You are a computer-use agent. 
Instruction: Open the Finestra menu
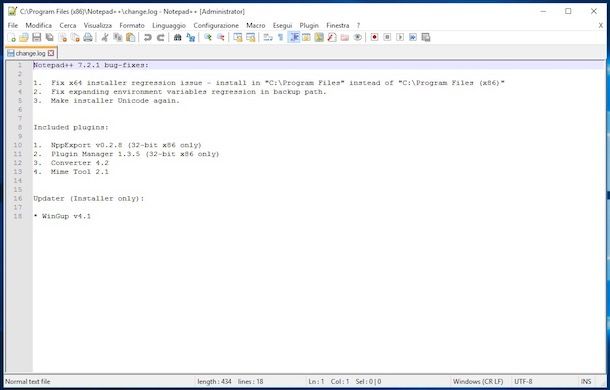point(338,25)
